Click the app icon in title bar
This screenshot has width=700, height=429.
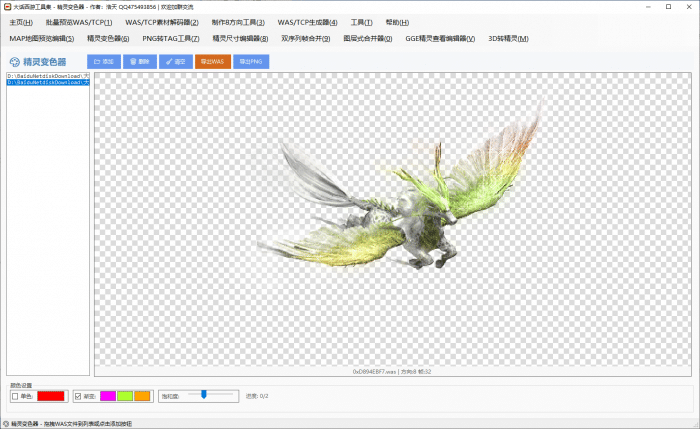[x=8, y=6]
